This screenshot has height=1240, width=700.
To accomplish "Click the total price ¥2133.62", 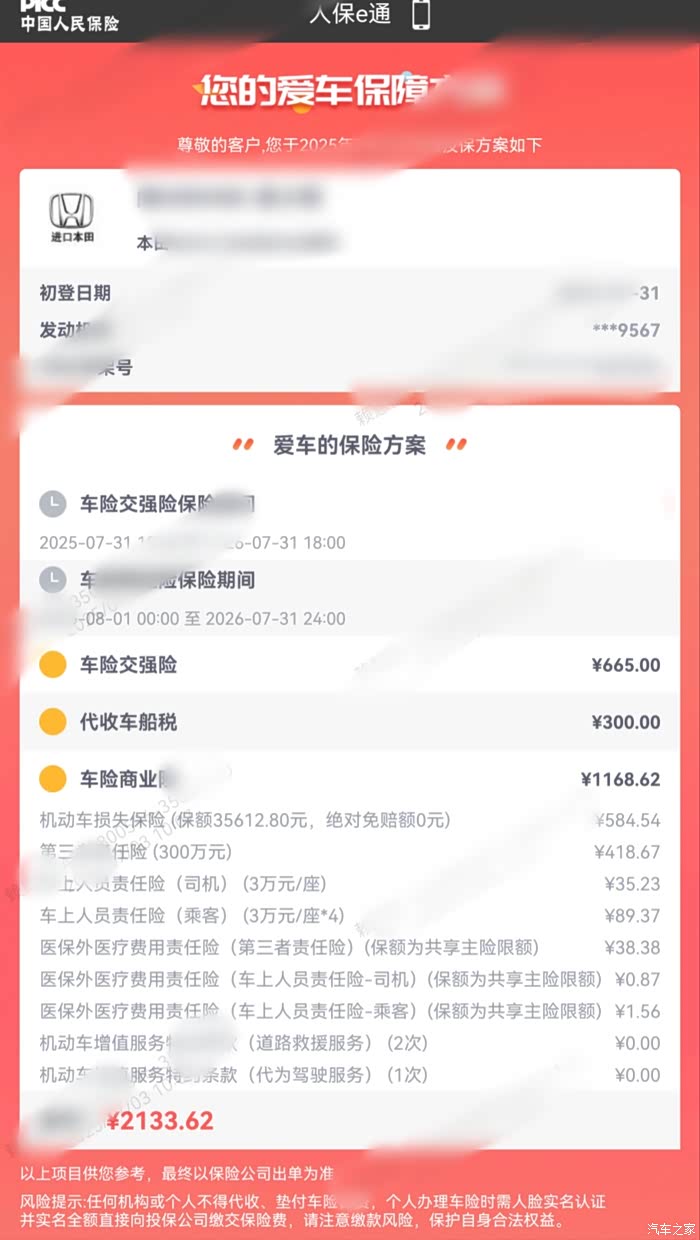I will tap(160, 1121).
